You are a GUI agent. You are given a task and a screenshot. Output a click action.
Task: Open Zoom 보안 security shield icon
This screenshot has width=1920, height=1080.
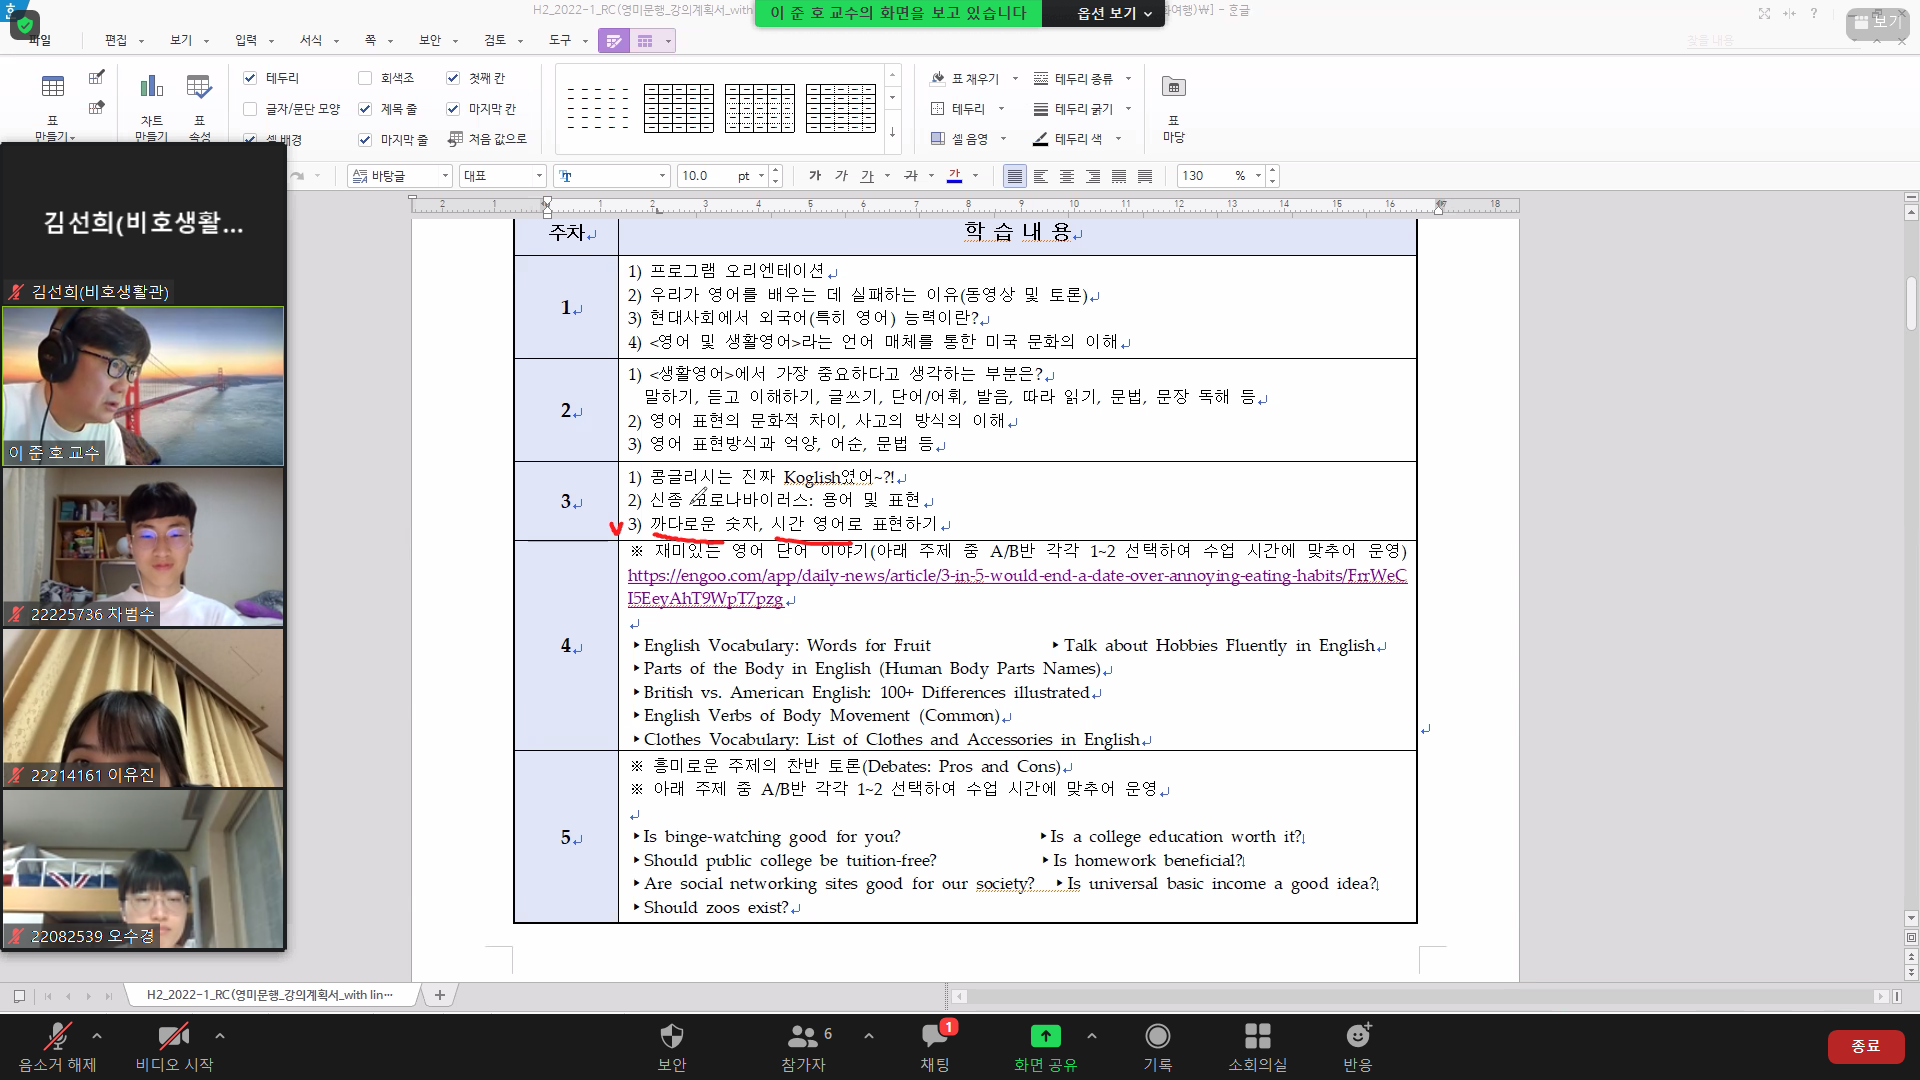(672, 1037)
